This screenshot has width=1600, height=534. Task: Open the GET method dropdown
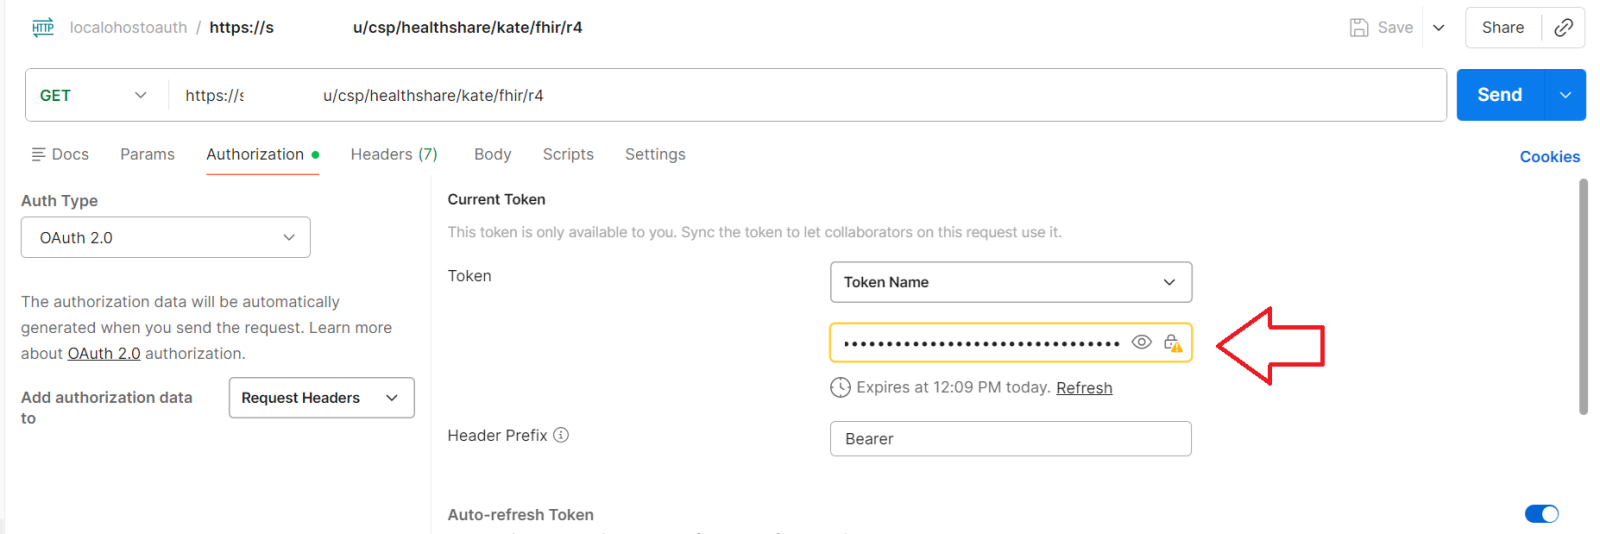pos(93,95)
